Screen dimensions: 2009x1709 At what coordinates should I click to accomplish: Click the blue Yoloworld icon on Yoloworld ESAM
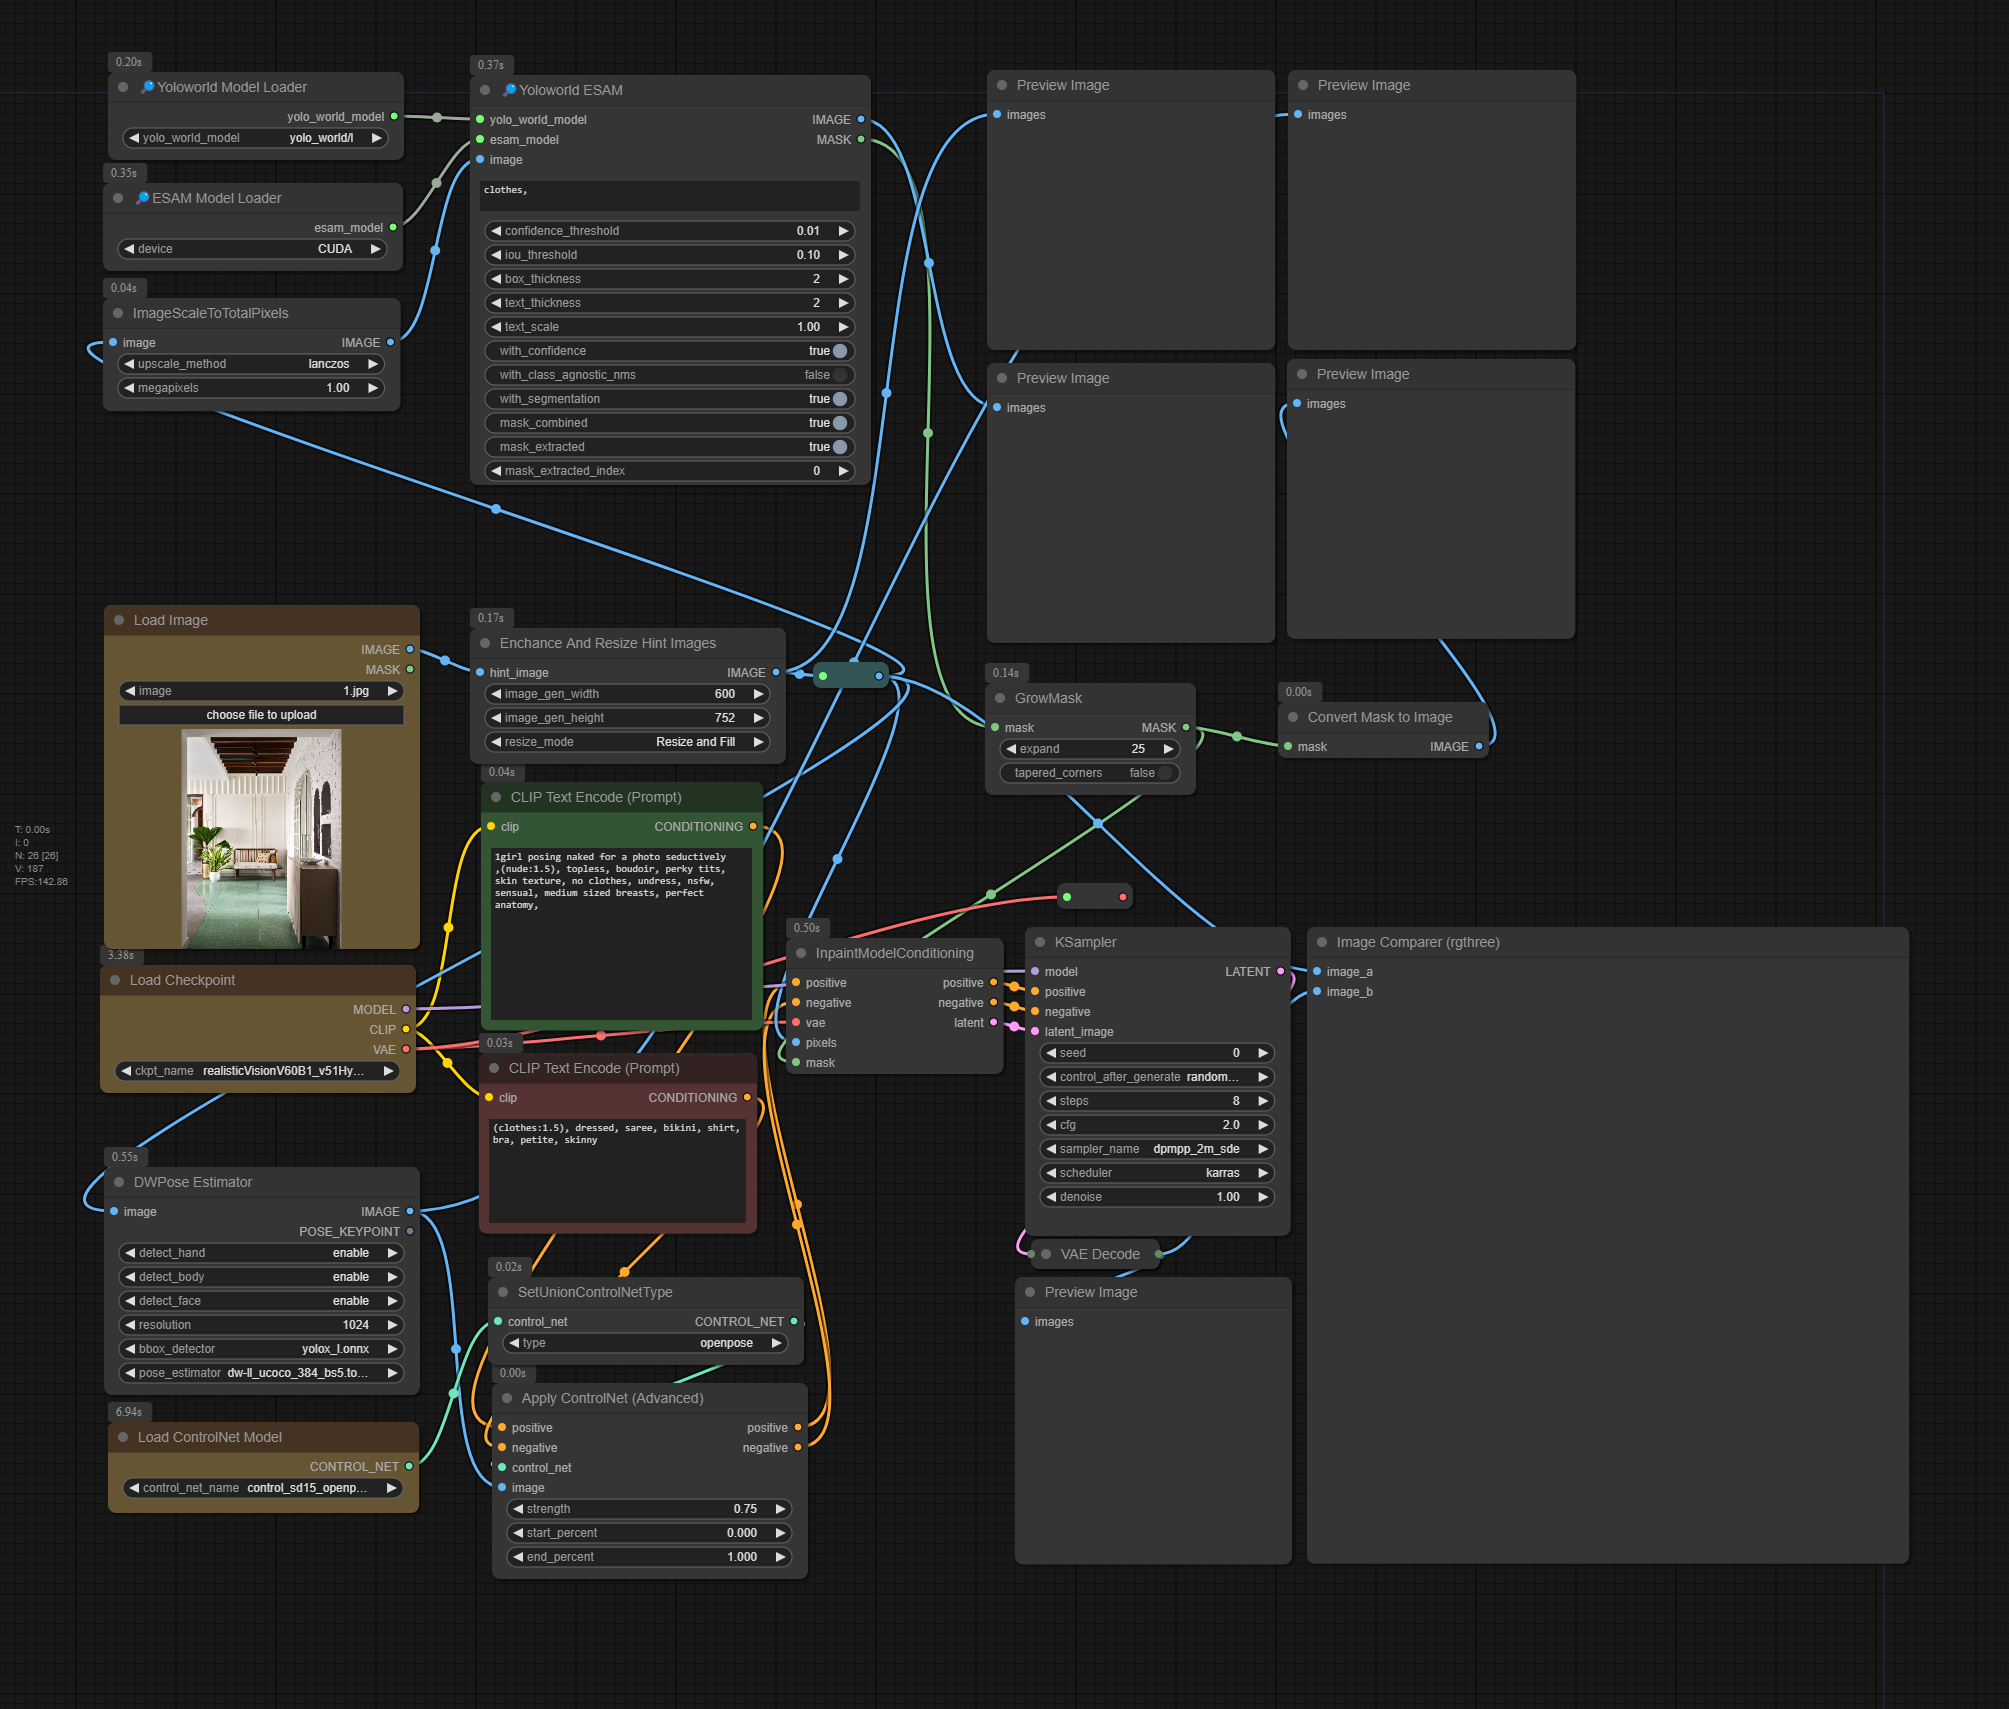509,89
